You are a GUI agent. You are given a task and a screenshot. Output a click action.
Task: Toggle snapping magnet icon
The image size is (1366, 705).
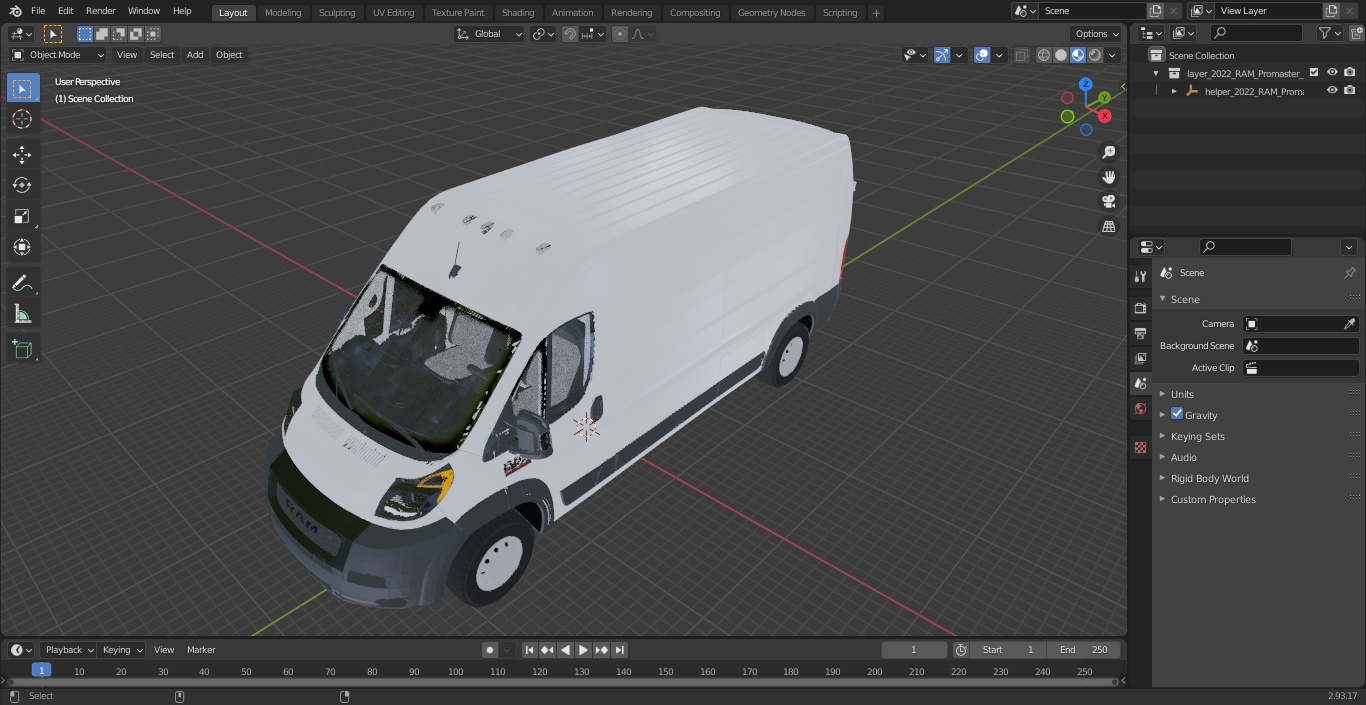click(x=570, y=34)
